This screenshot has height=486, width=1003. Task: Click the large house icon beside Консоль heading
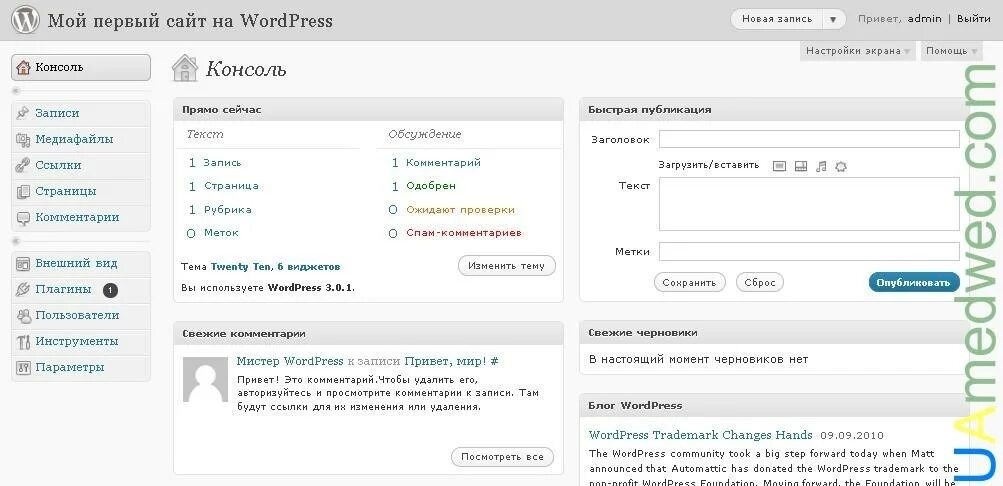pyautogui.click(x=185, y=68)
